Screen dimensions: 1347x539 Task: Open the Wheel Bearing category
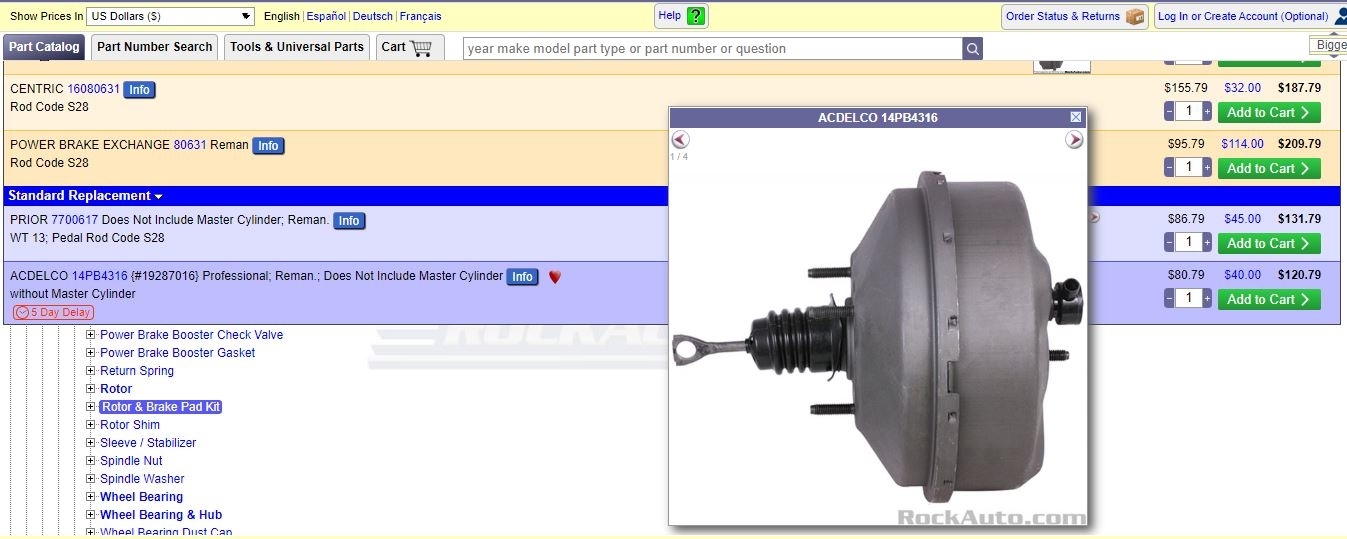[141, 497]
